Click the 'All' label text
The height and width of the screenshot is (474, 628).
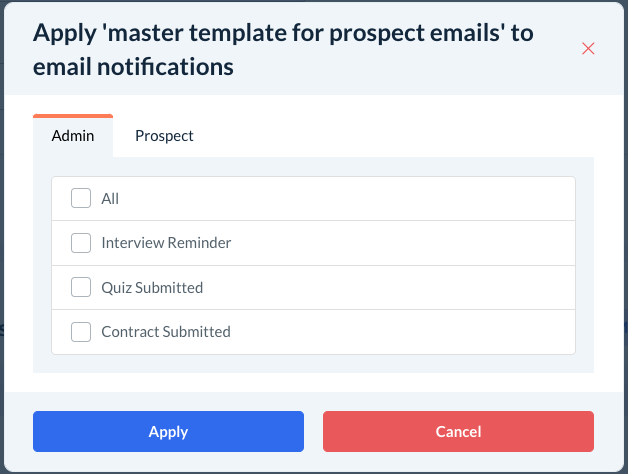pos(110,199)
